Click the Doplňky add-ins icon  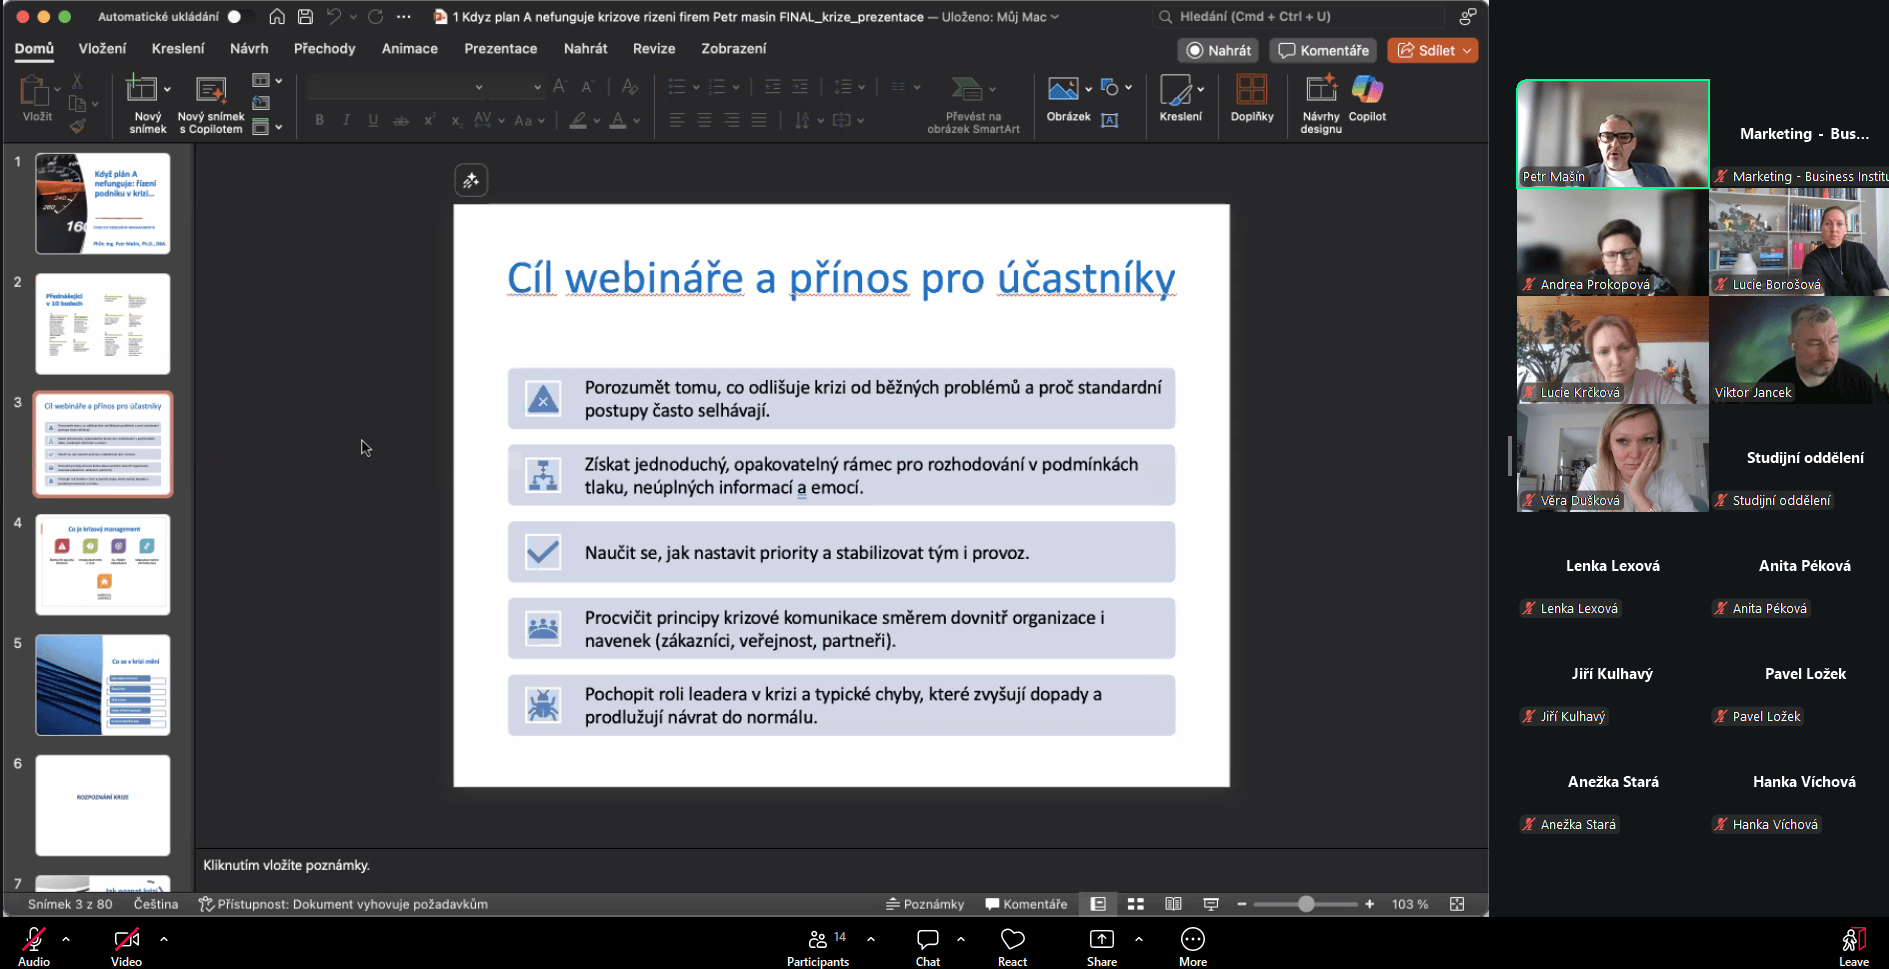1251,91
